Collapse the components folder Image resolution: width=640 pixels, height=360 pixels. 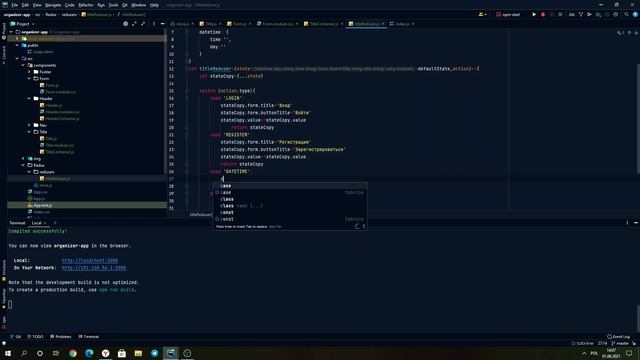click(23, 65)
